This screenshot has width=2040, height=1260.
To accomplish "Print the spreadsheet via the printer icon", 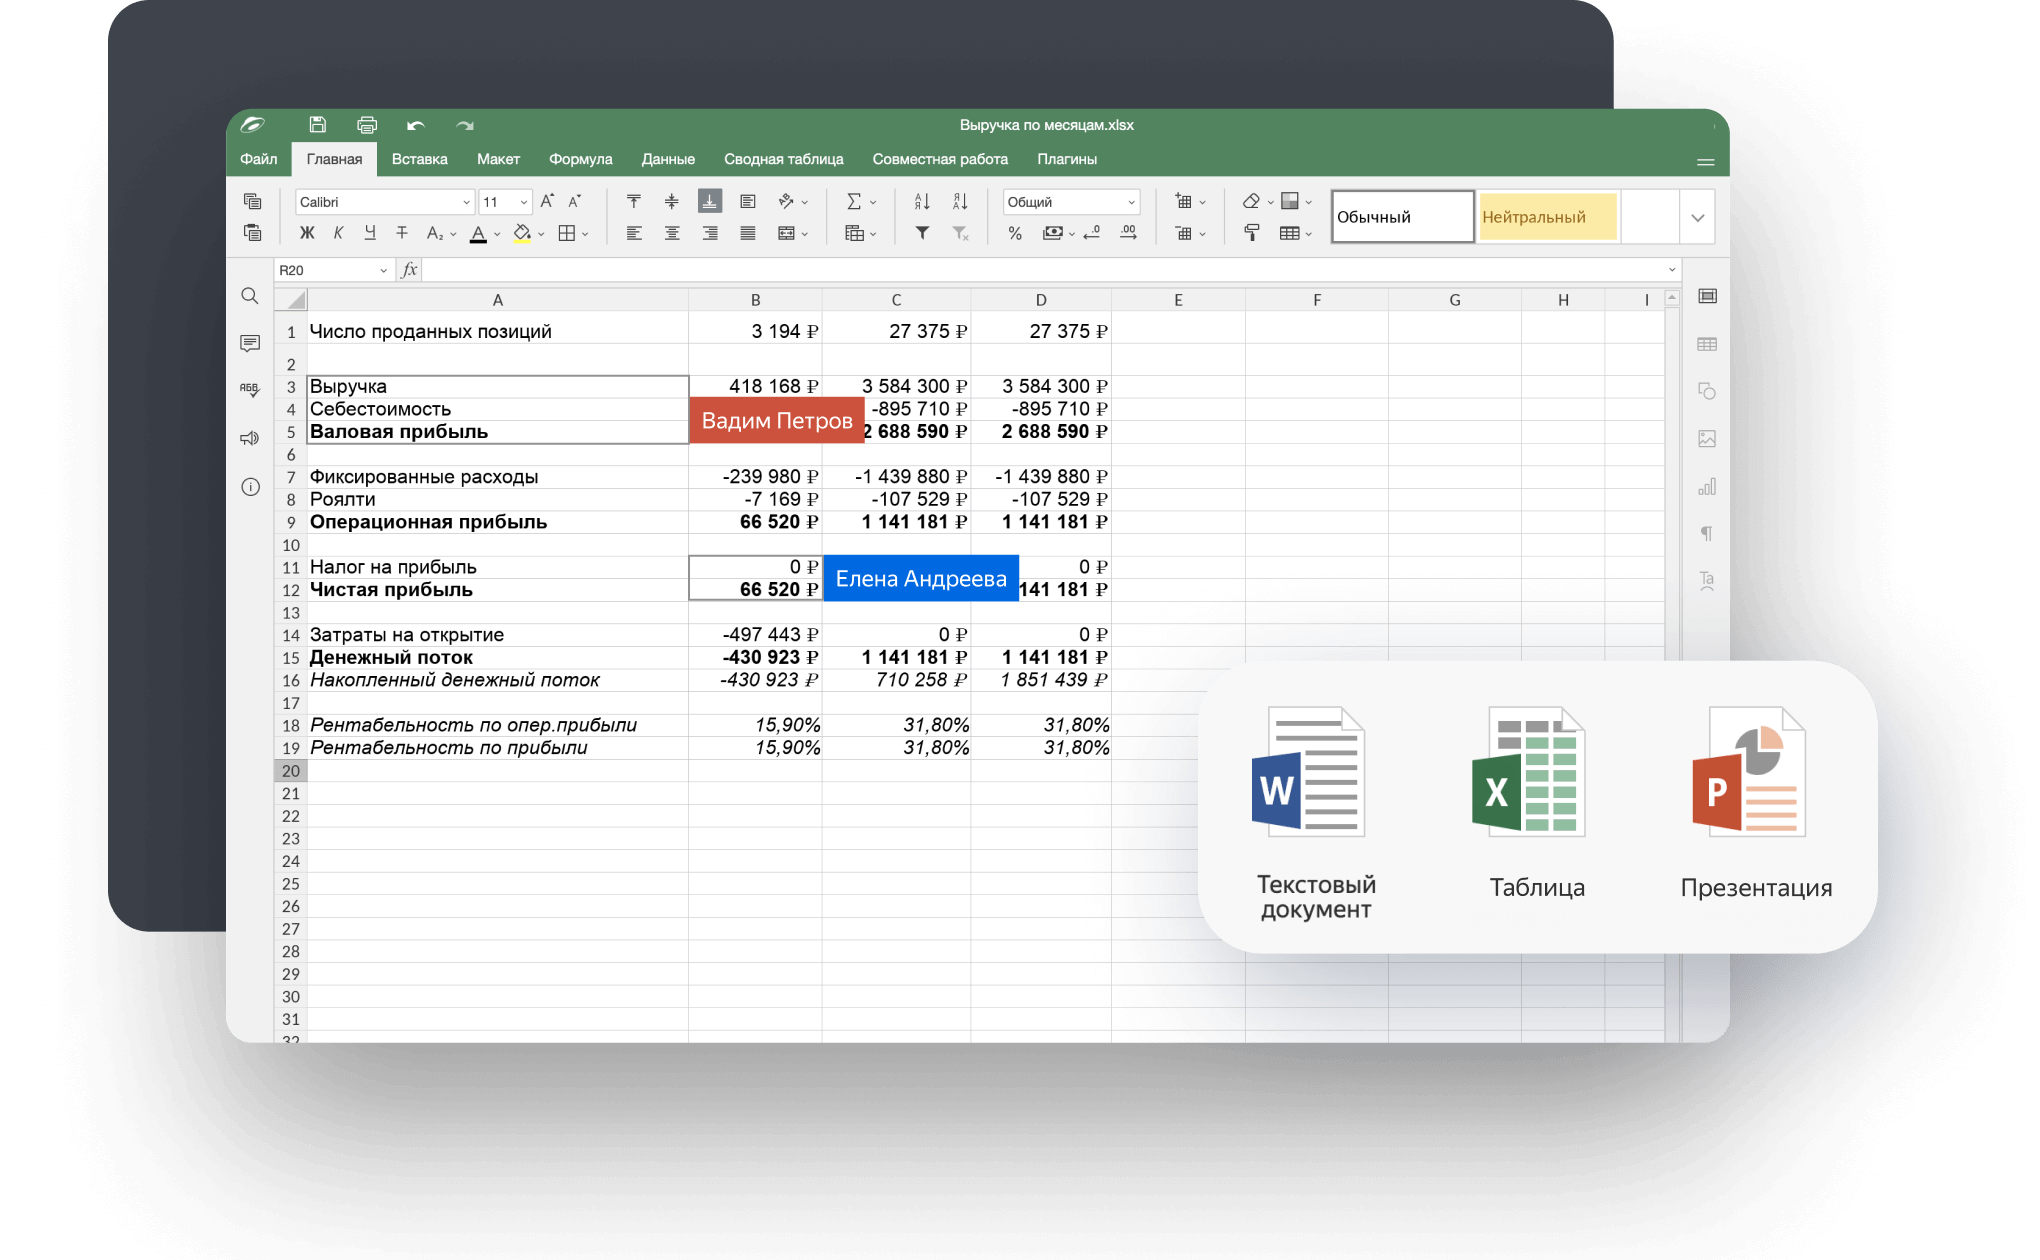I will click(x=367, y=125).
